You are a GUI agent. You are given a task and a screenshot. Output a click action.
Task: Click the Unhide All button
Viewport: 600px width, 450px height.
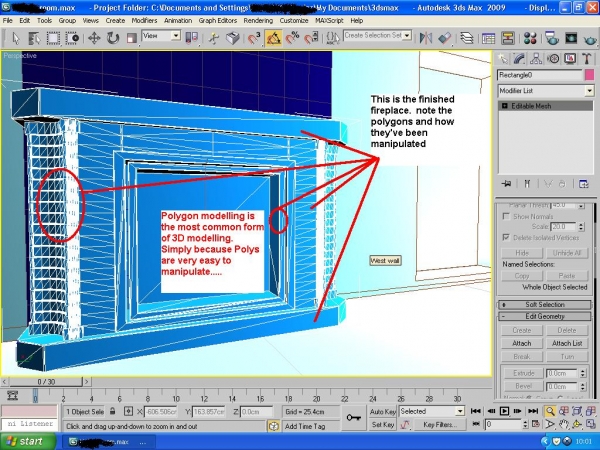tap(567, 253)
